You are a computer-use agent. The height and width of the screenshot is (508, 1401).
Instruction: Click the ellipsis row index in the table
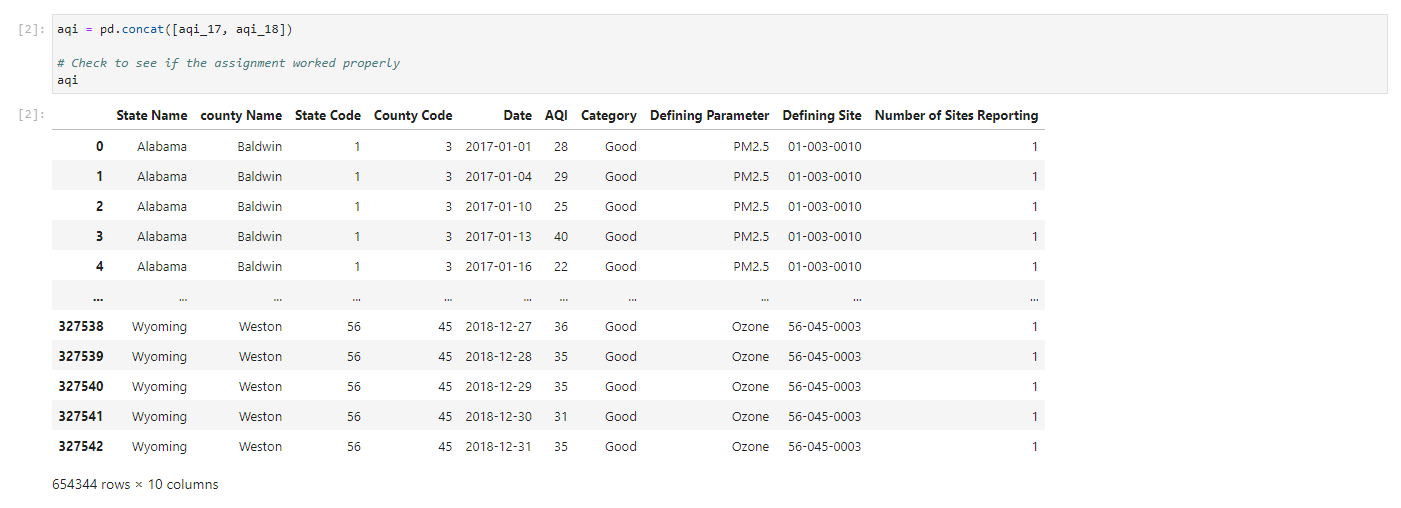coord(96,297)
